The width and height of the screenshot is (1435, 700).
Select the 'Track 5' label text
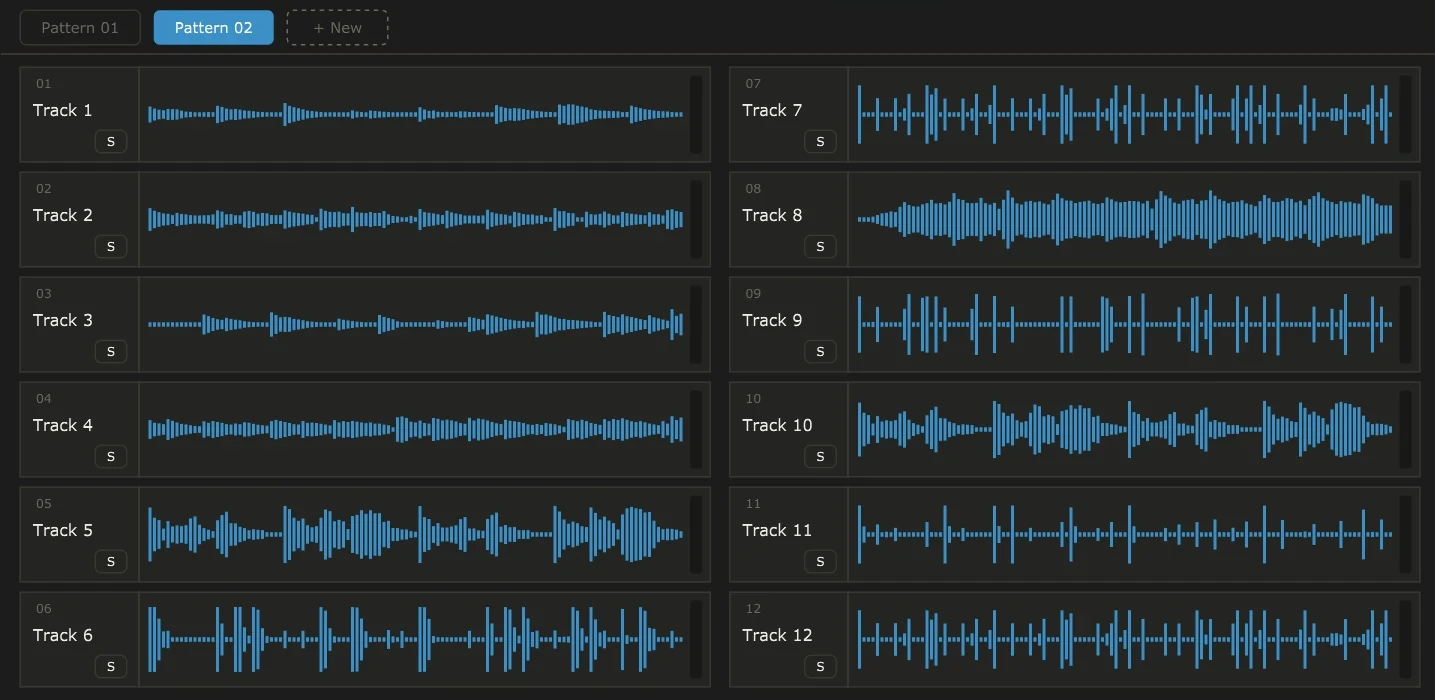point(62,530)
